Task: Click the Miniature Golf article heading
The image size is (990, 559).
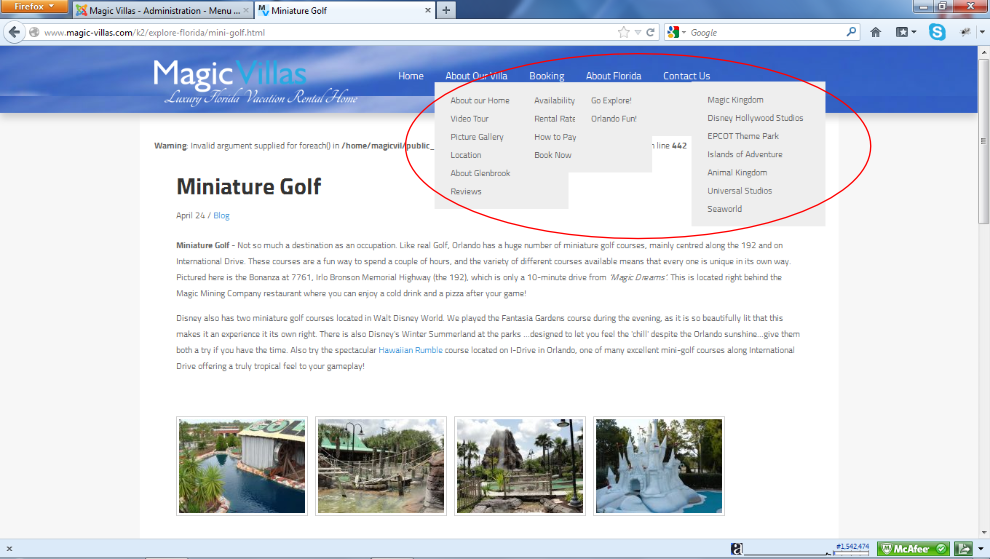Action: (x=249, y=186)
